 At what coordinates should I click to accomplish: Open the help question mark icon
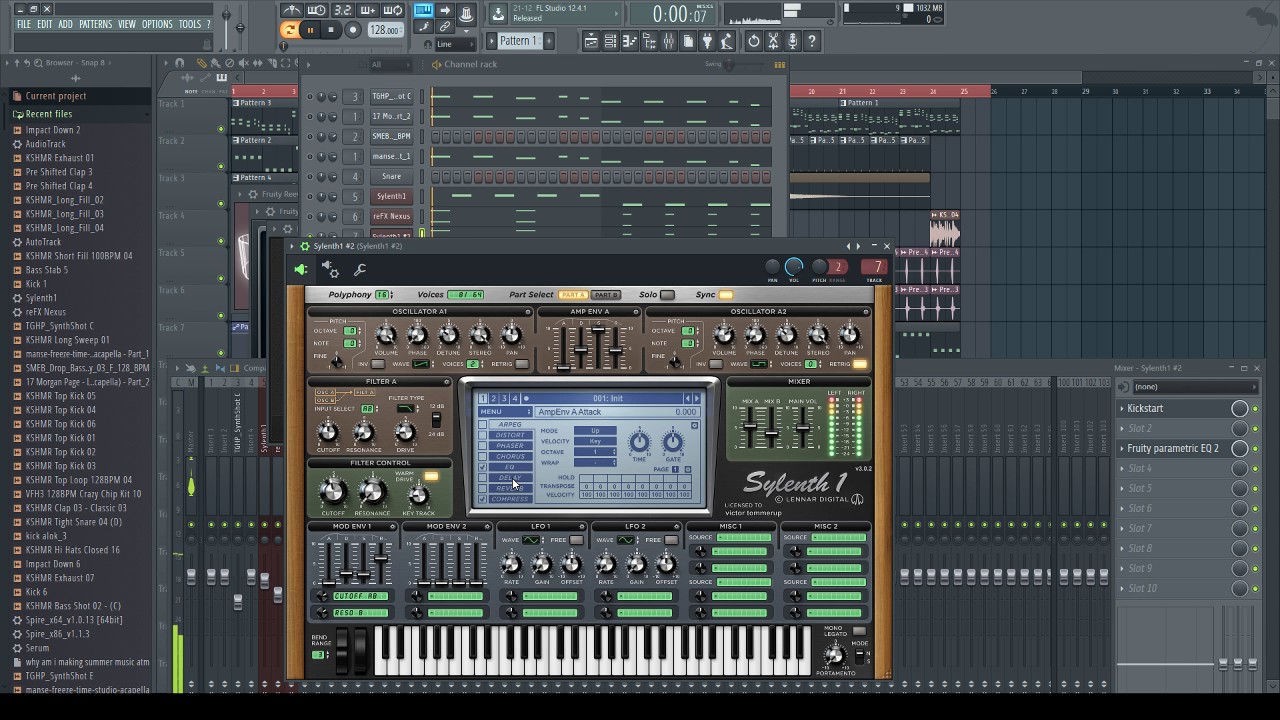pyautogui.click(x=812, y=41)
